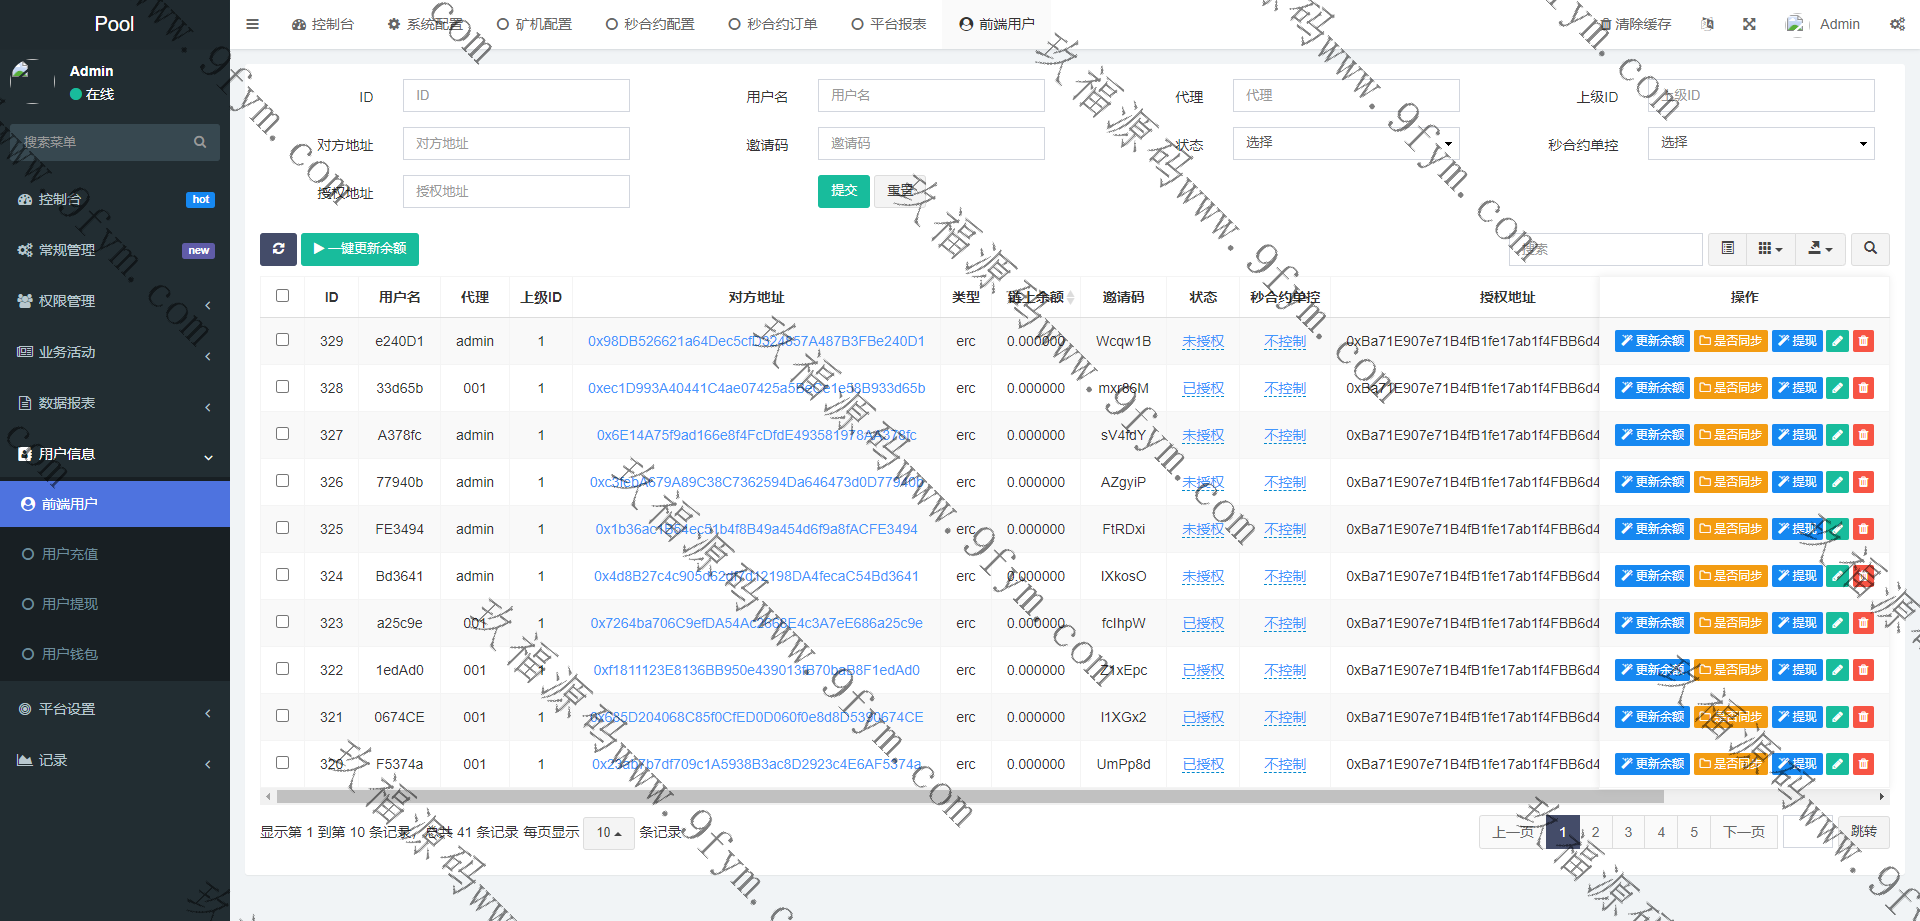Select the checkbox for row ID 324

282,575
